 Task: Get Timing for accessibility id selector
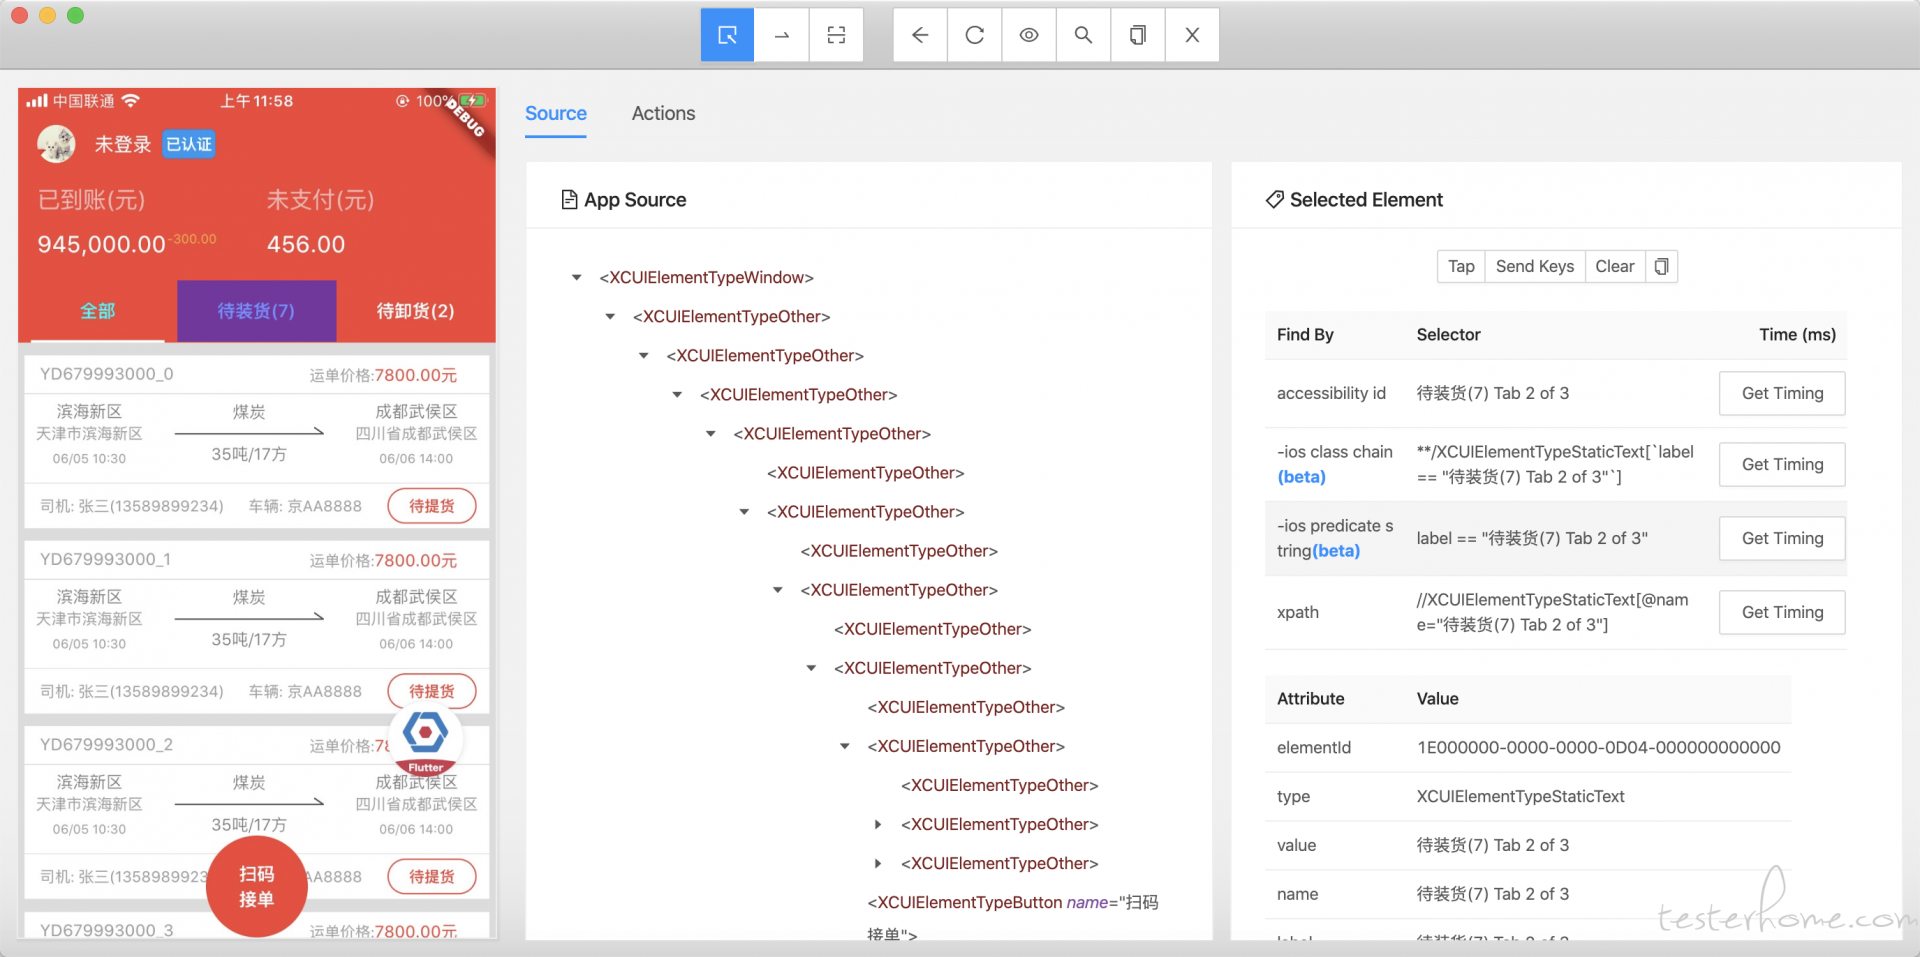click(1782, 393)
